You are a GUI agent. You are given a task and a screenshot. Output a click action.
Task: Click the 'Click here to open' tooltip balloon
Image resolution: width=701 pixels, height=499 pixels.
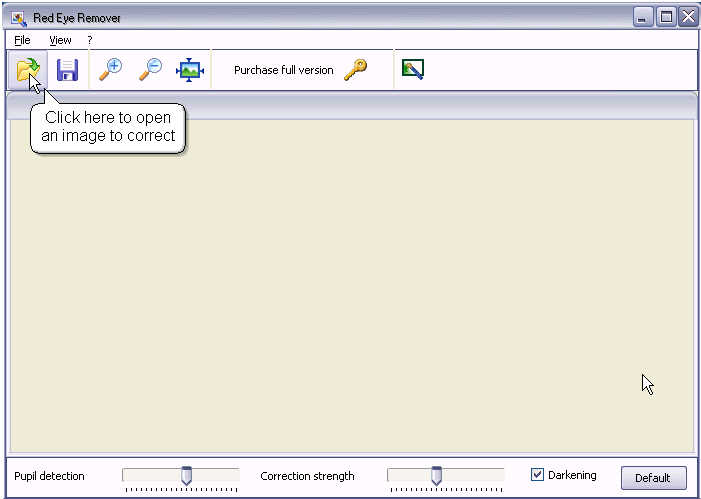click(x=108, y=128)
